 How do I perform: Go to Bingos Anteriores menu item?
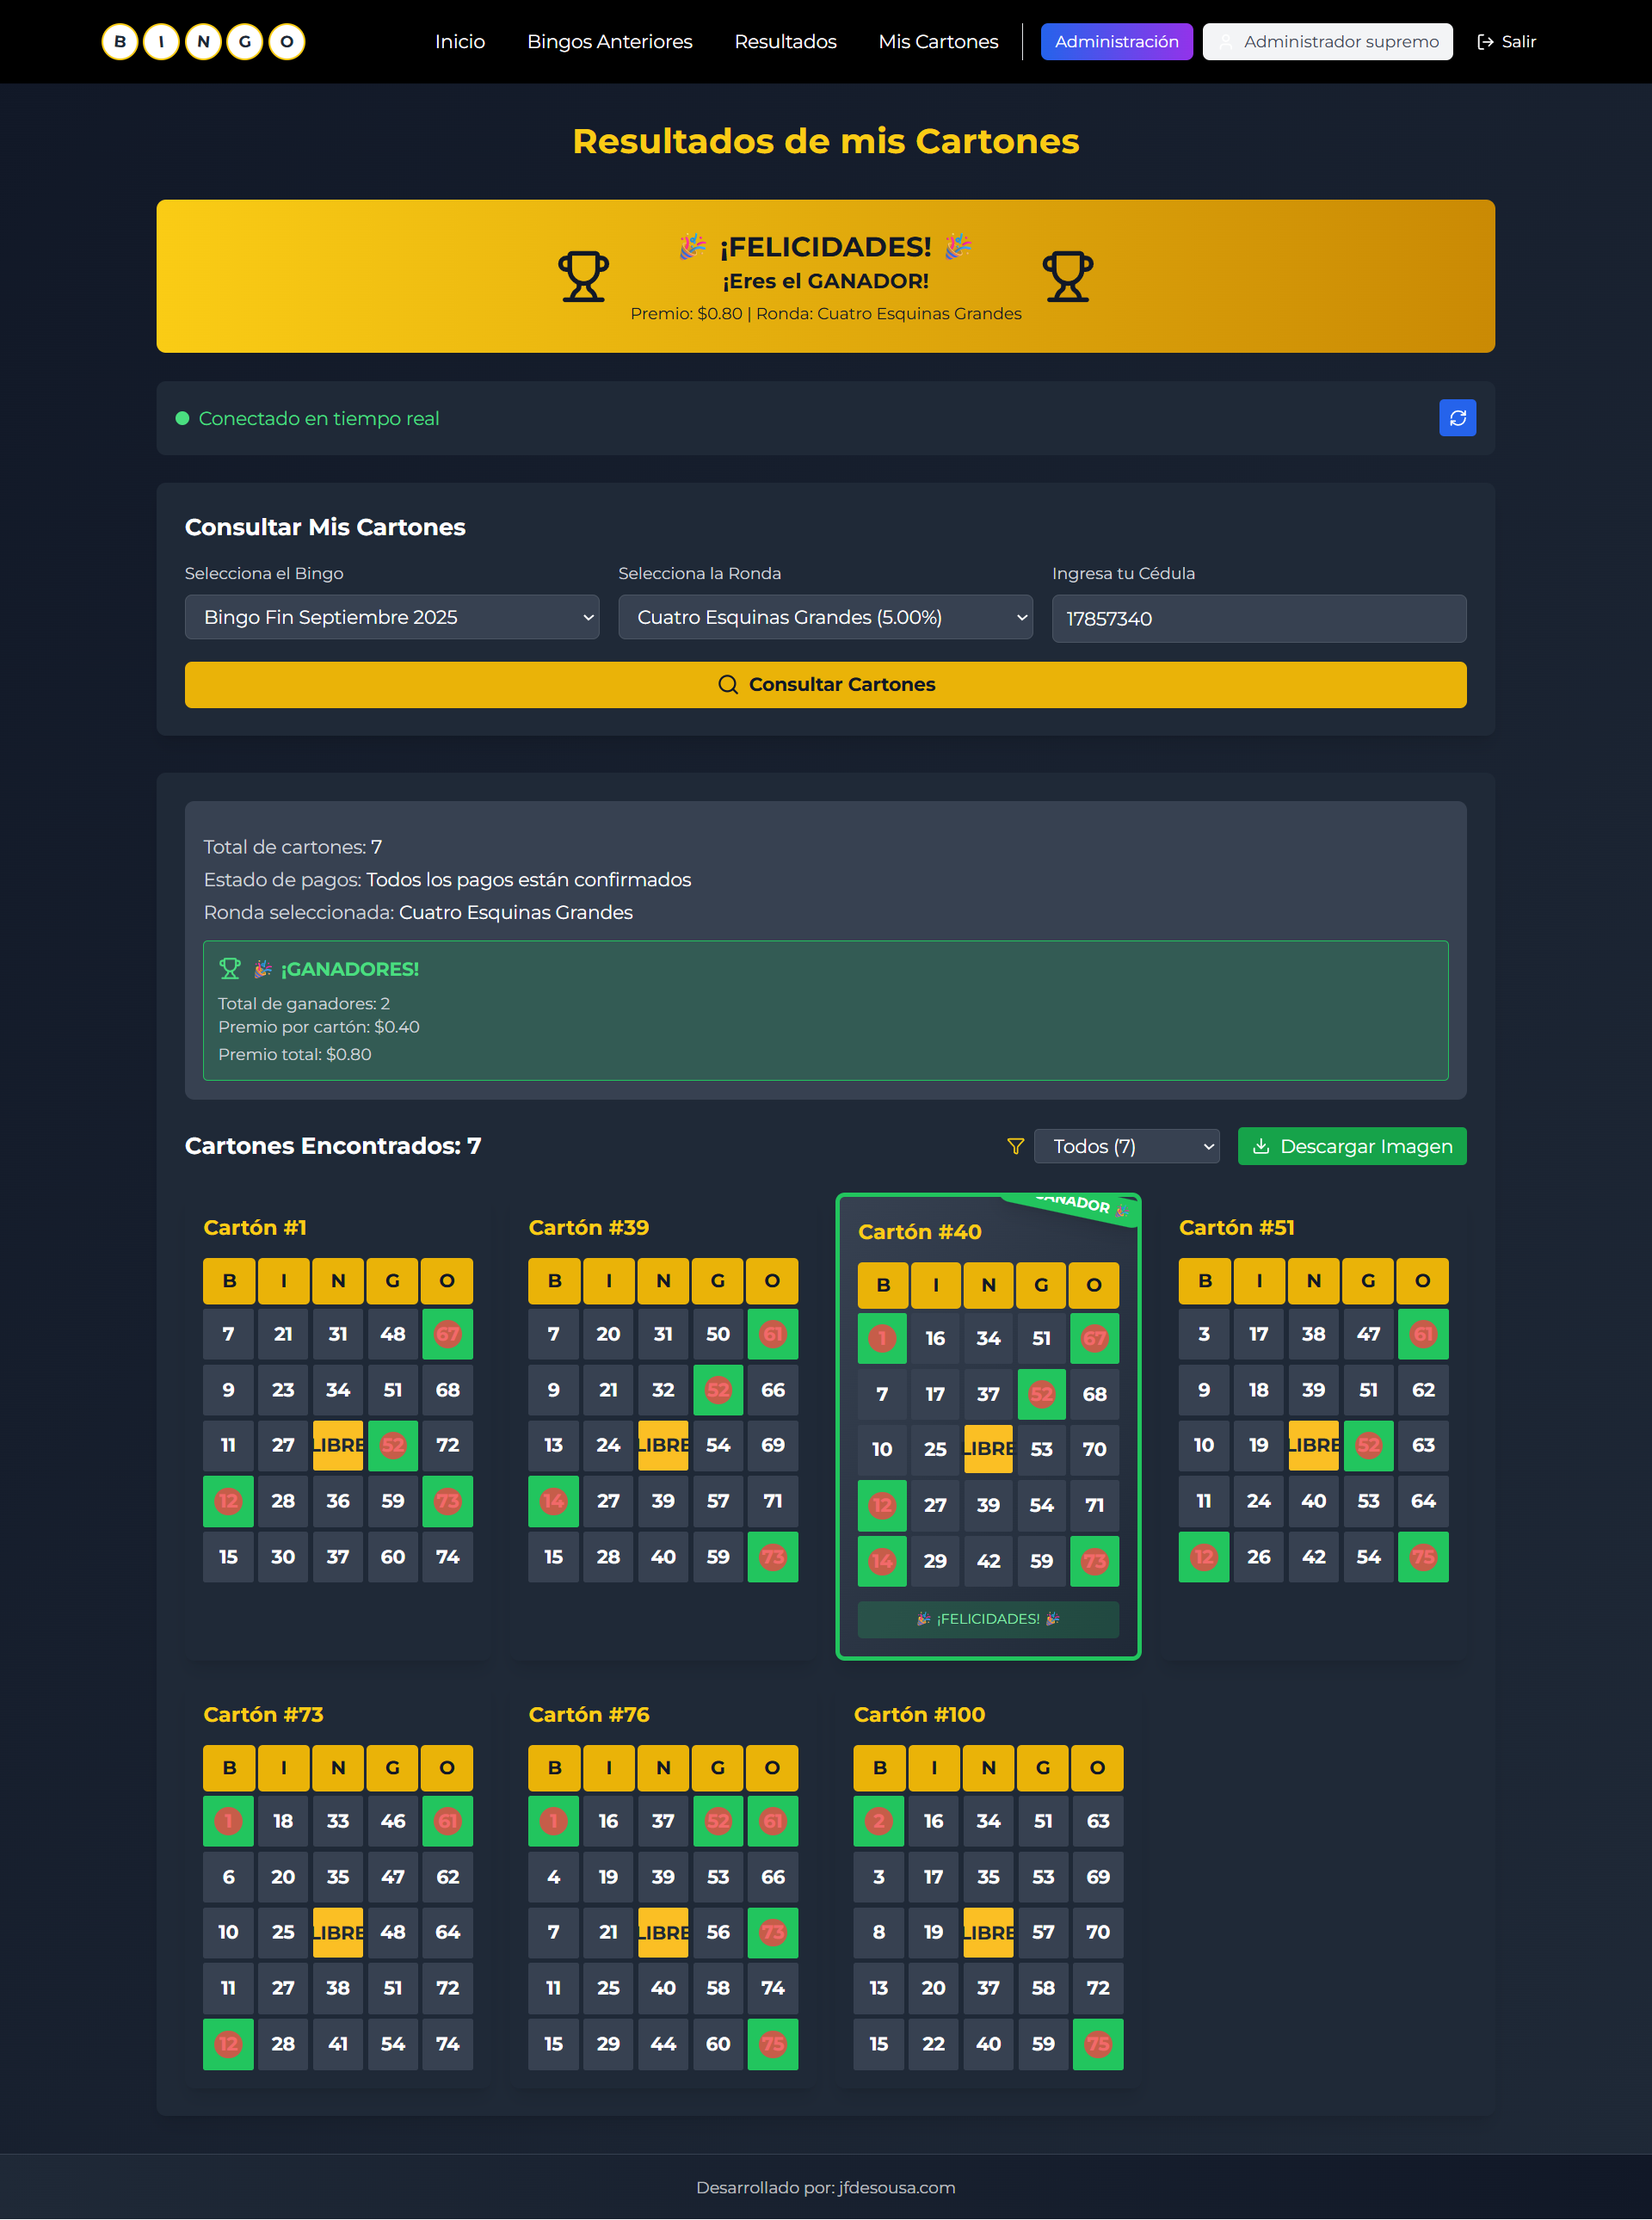point(609,42)
